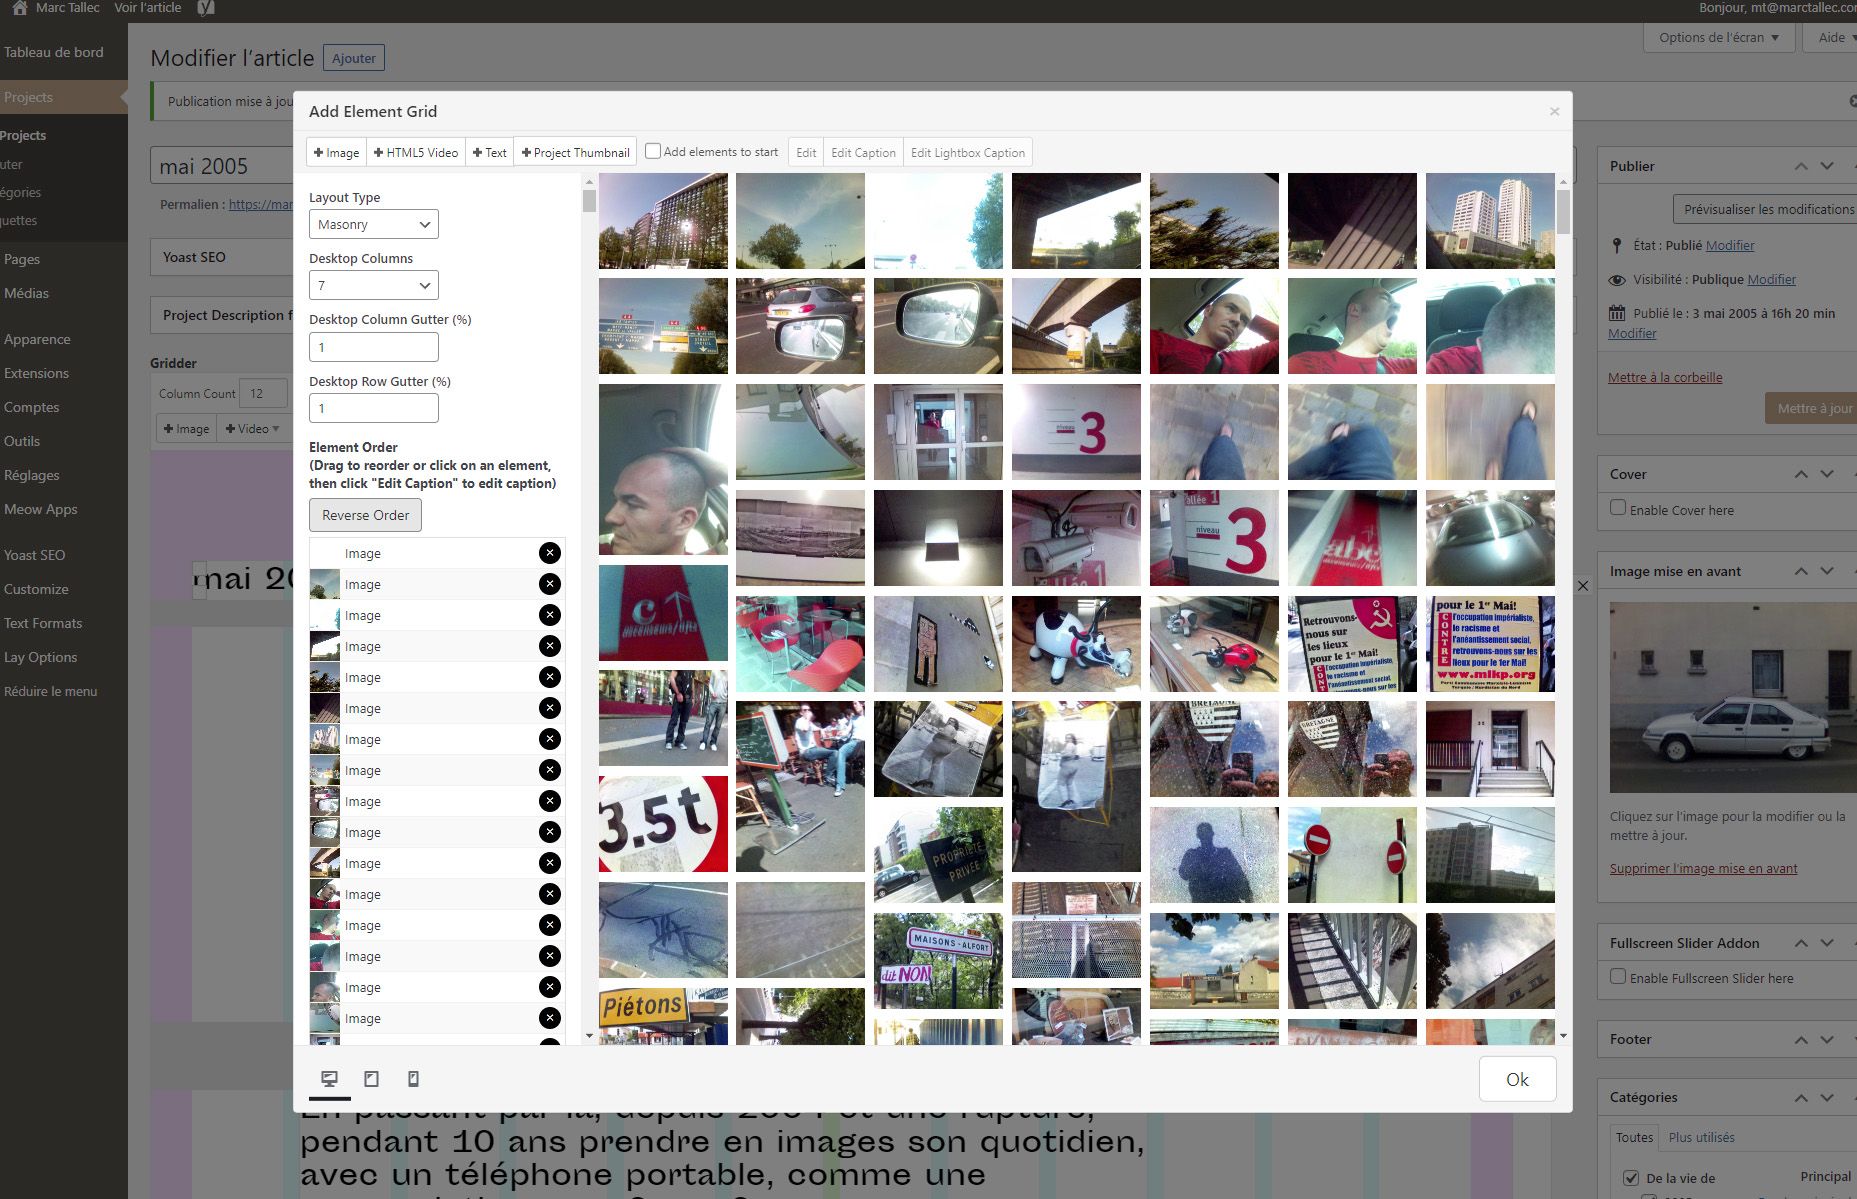Enable the Add elements to start checkbox
The width and height of the screenshot is (1857, 1199).
coord(653,151)
